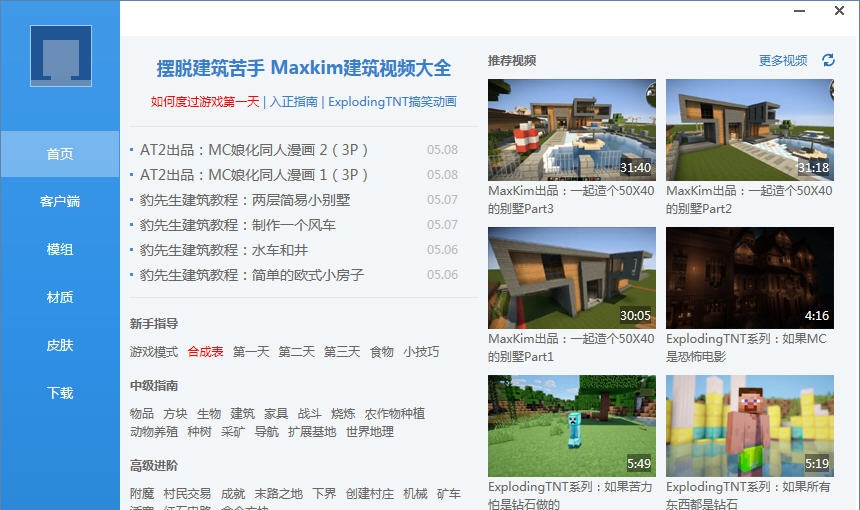
Task: Play the 50X40别墅Part1 video thumbnail
Action: click(572, 278)
